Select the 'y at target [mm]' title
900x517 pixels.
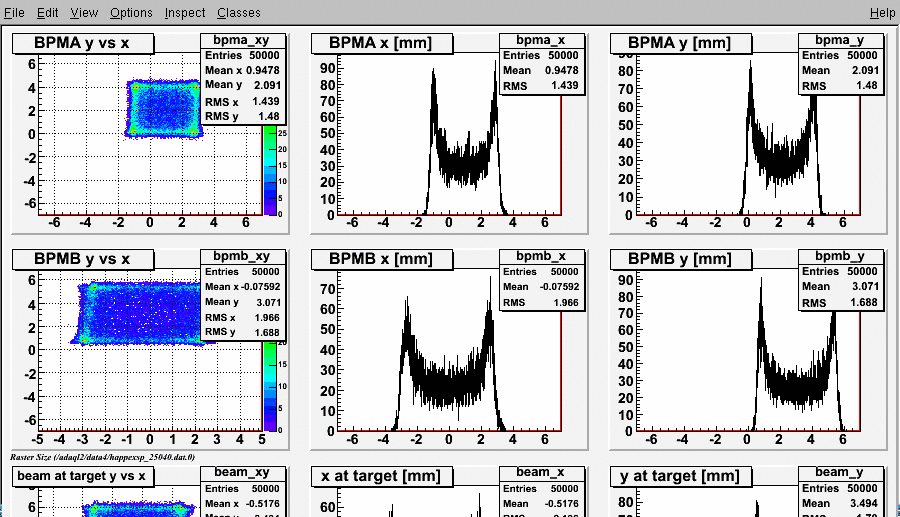pyautogui.click(x=681, y=476)
